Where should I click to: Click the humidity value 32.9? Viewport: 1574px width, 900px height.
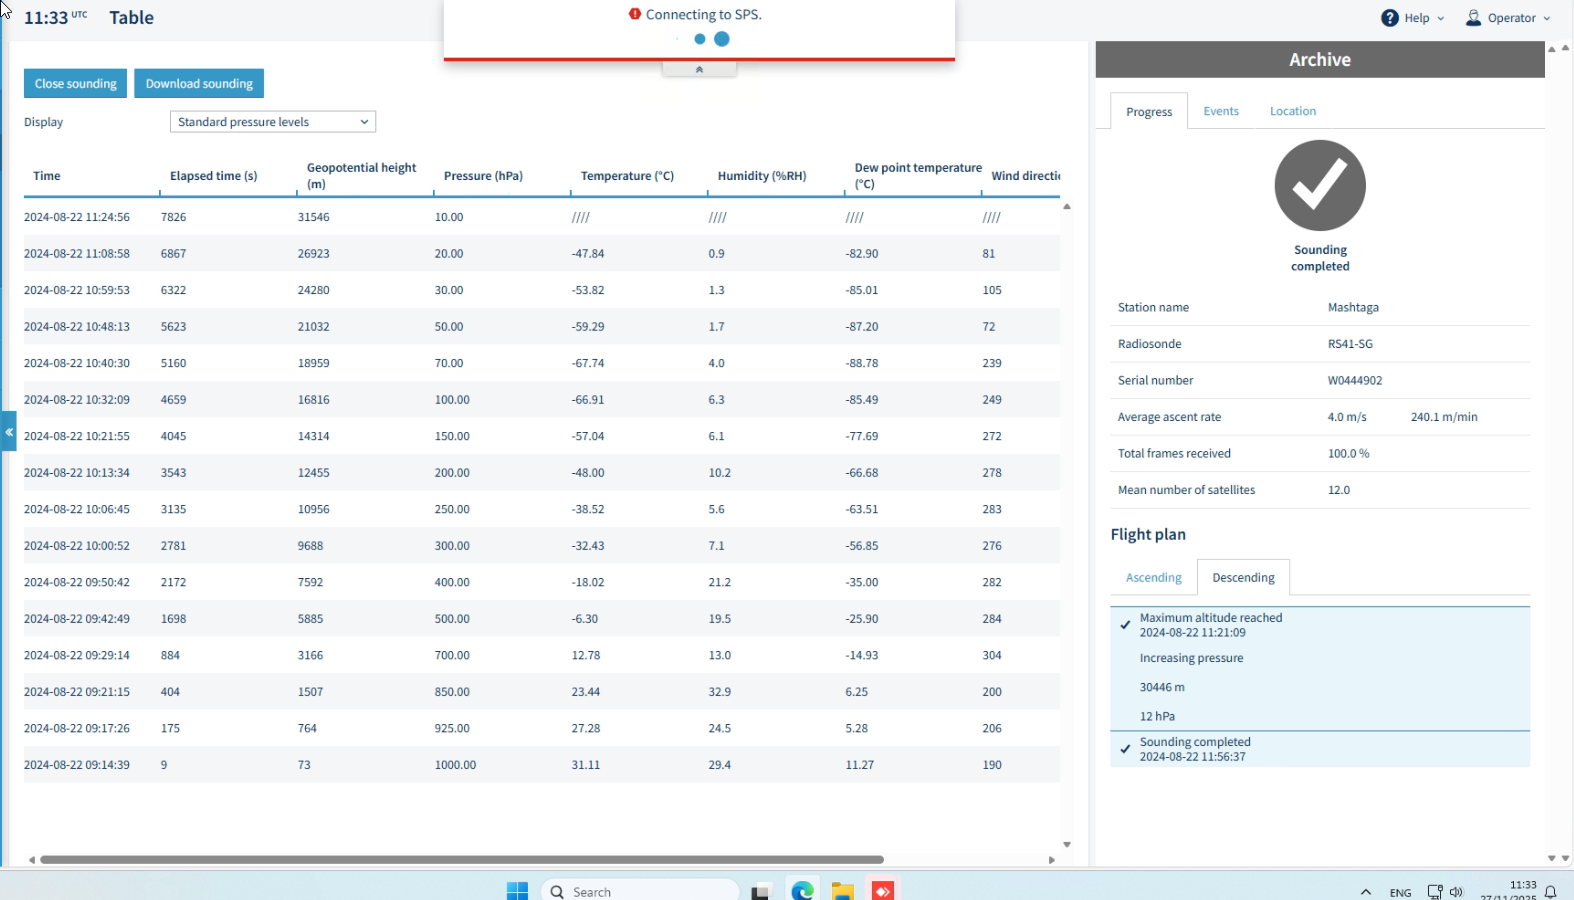pos(719,692)
